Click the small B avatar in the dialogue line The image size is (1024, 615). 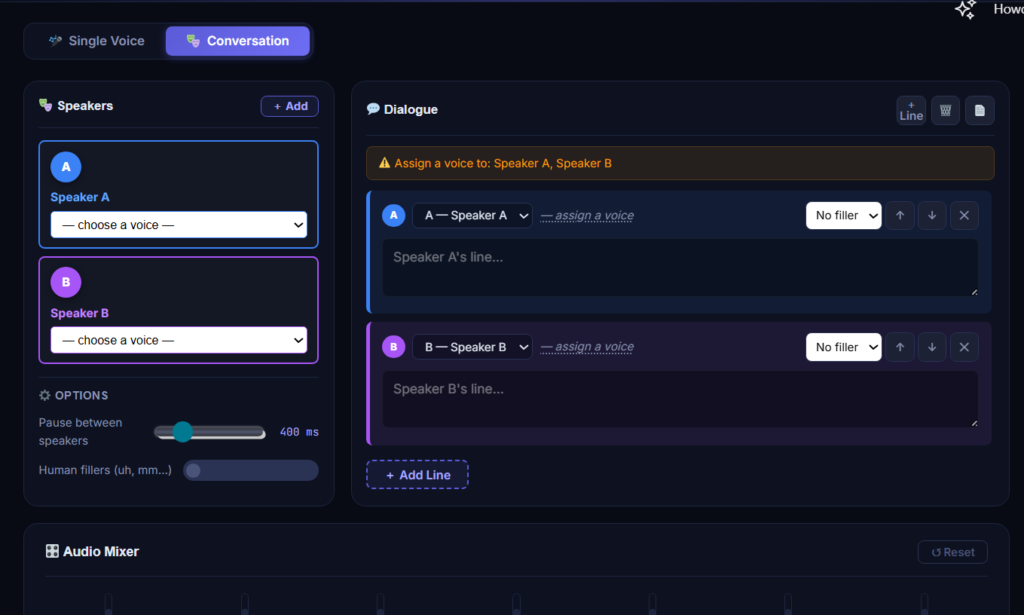[x=394, y=347]
